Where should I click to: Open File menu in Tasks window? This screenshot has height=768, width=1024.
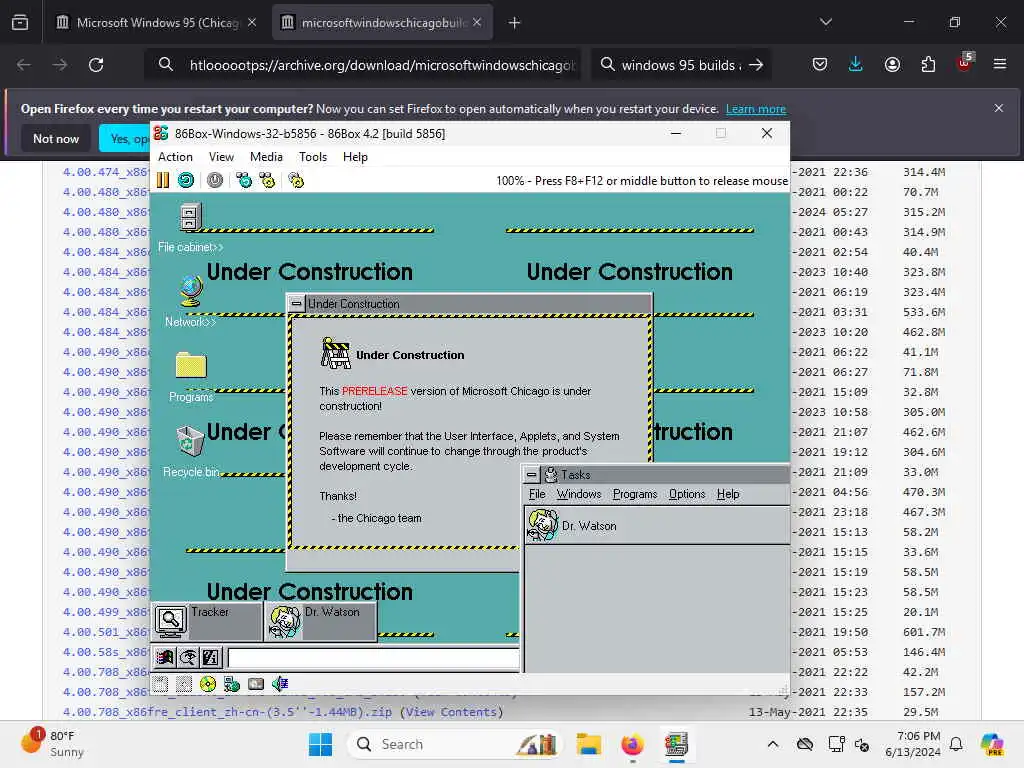pos(537,494)
